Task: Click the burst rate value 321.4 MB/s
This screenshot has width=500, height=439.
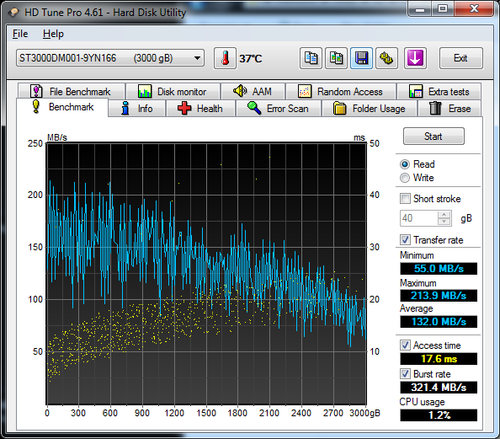Action: tap(439, 387)
